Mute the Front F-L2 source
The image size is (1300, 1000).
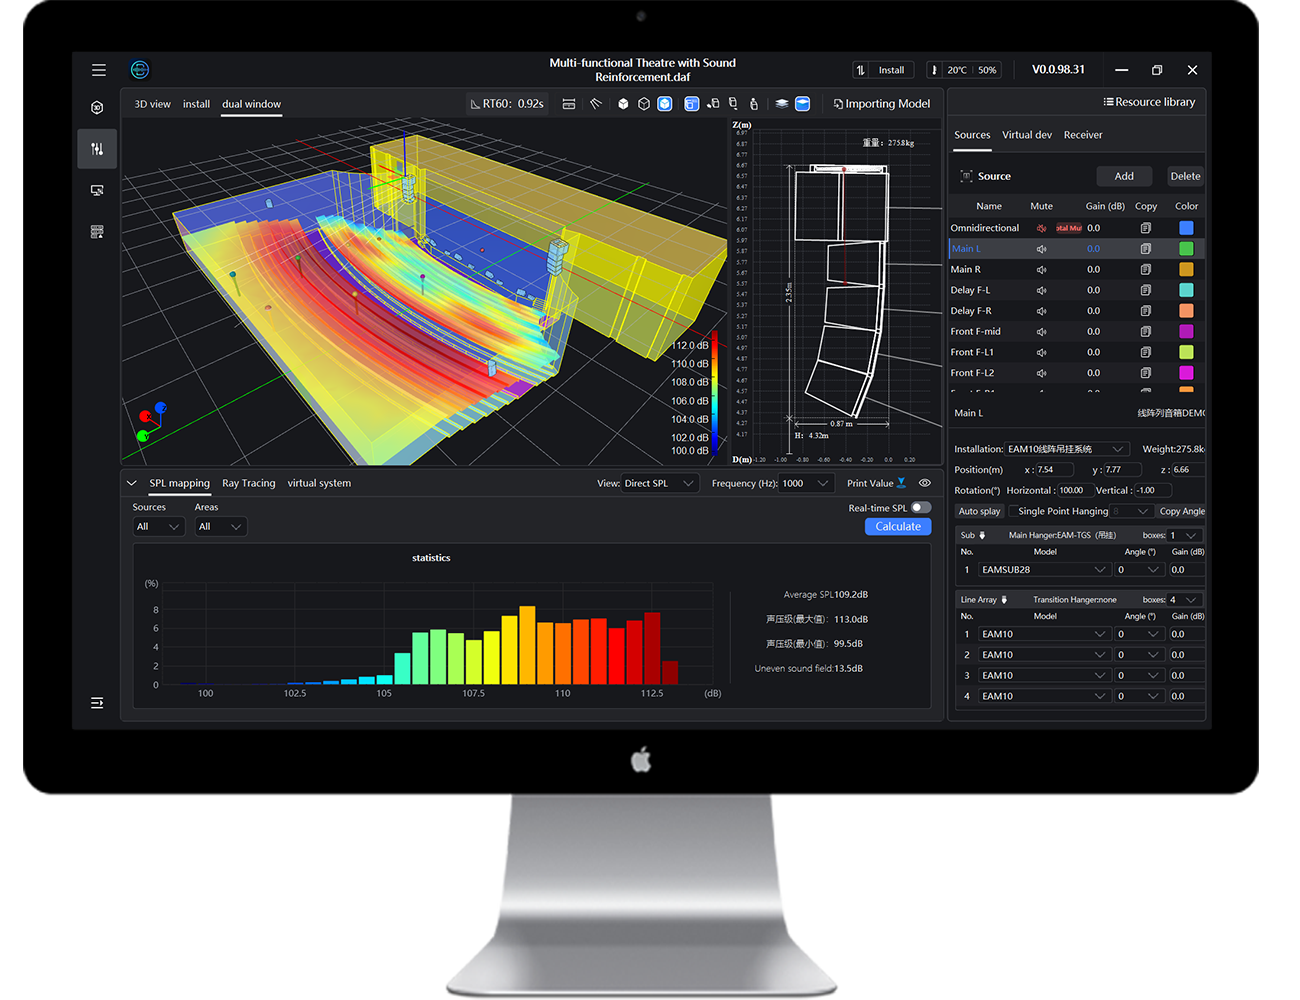point(1041,373)
